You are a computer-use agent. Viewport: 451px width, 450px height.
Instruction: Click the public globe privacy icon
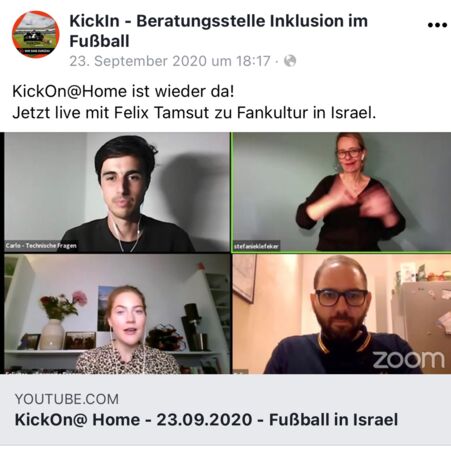pos(290,61)
